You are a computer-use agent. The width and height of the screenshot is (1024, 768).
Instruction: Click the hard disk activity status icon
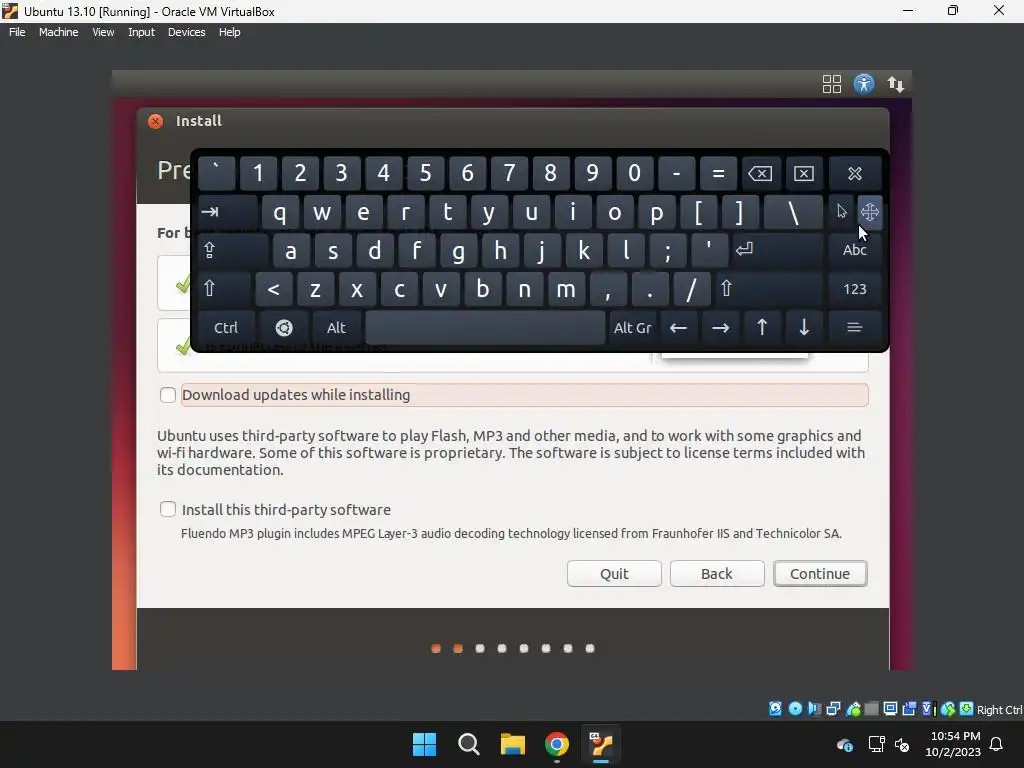pos(775,709)
